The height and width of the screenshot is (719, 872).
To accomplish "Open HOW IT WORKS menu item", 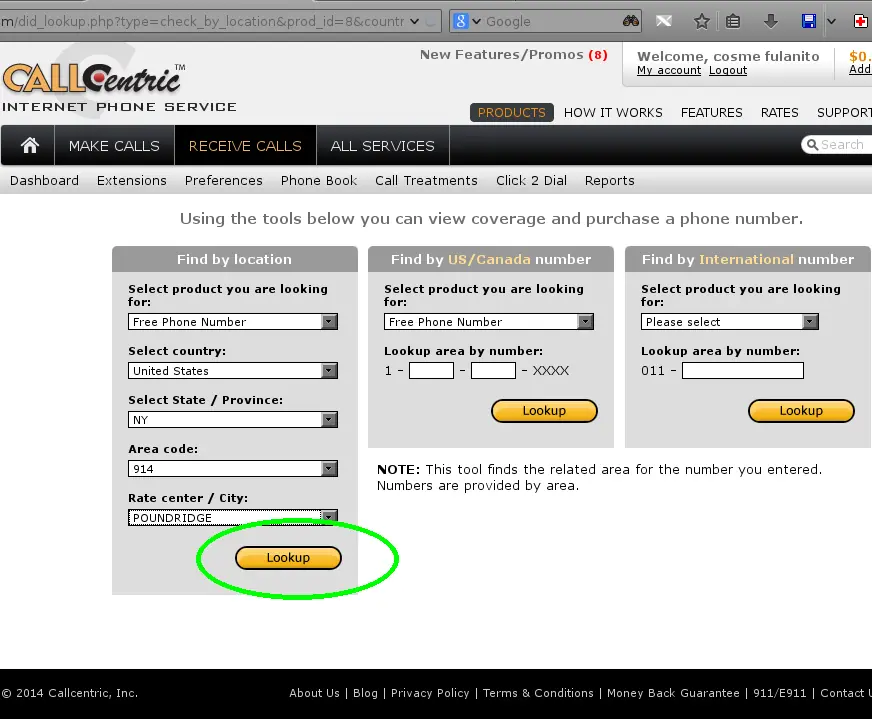I will pyautogui.click(x=613, y=112).
